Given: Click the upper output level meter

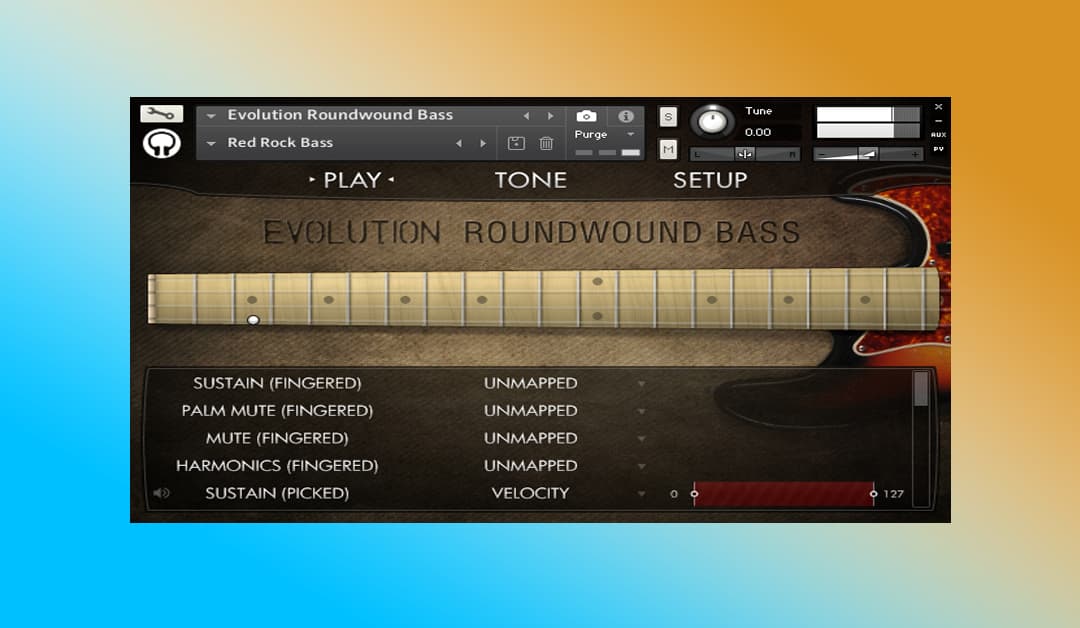Looking at the screenshot, I should 868,114.
